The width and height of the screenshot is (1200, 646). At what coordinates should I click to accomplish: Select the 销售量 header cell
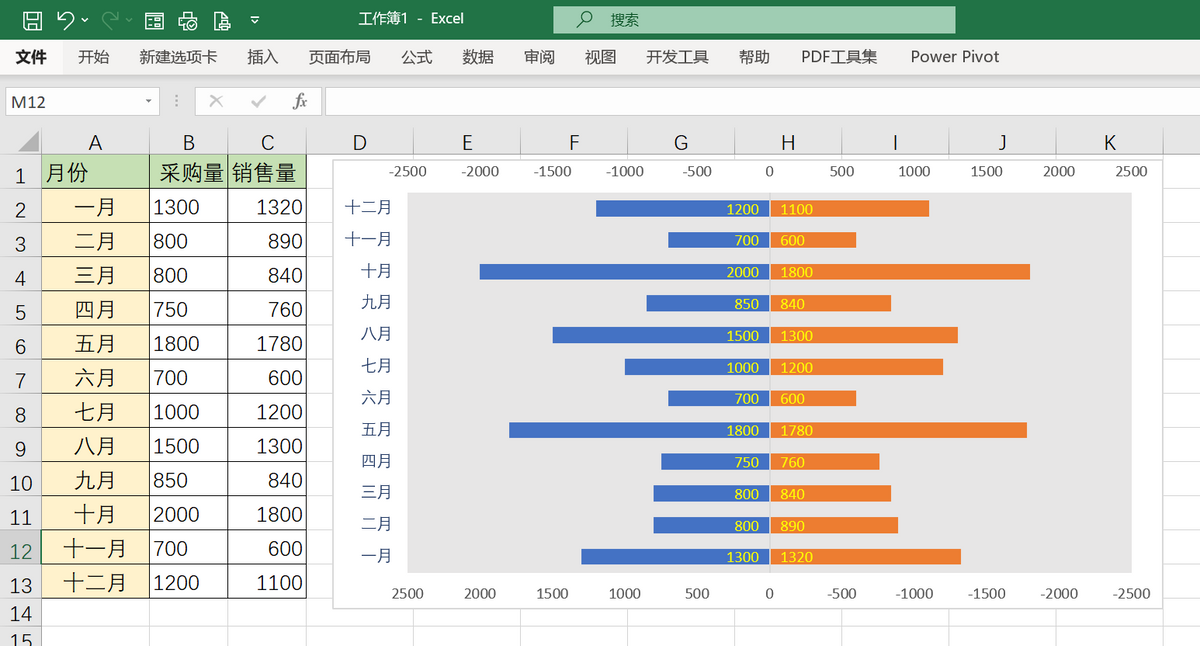[267, 172]
